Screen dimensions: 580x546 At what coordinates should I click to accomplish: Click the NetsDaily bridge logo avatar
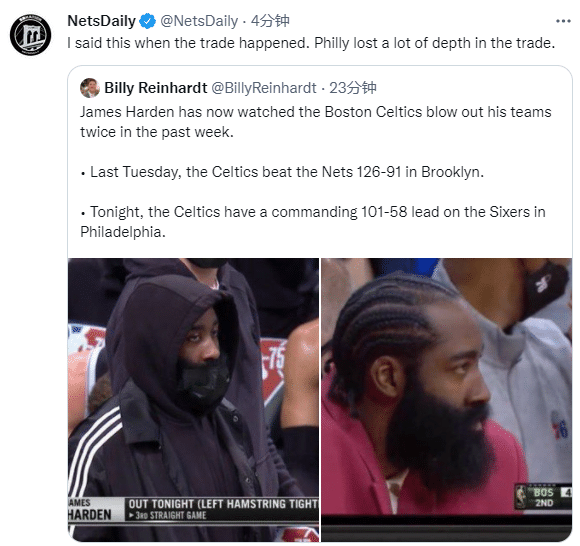pyautogui.click(x=30, y=35)
